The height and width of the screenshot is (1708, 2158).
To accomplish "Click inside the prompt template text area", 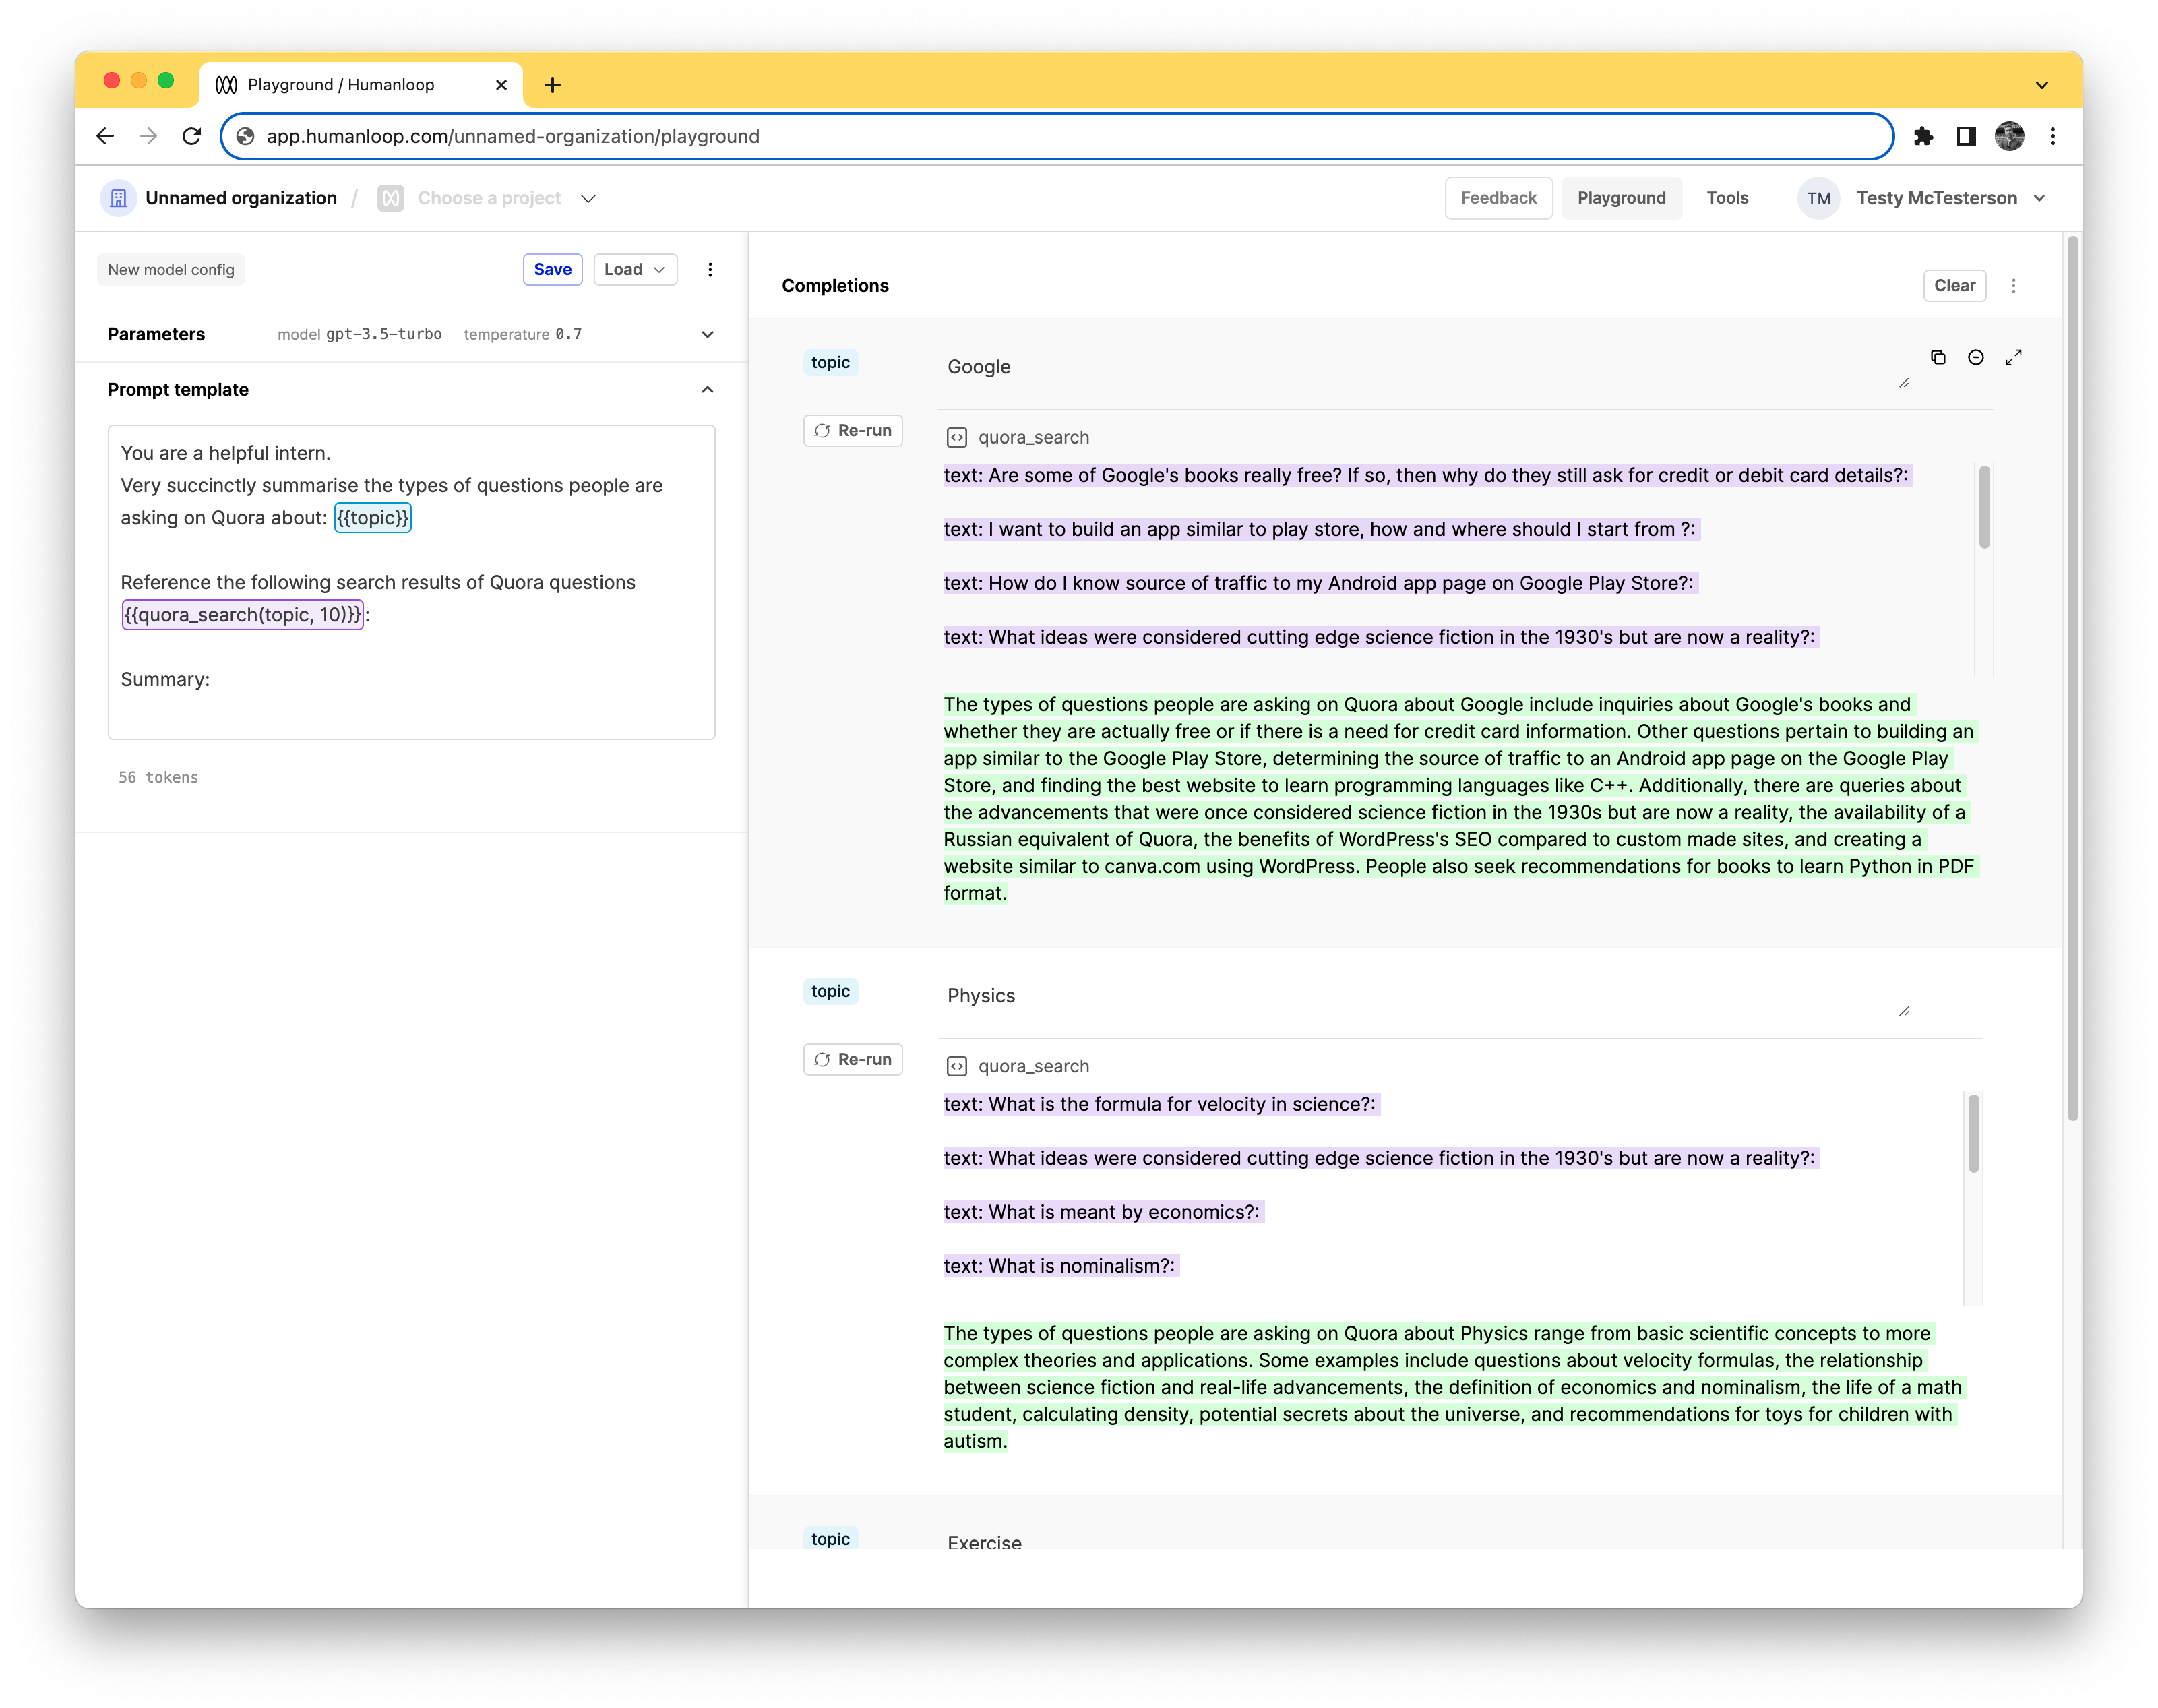I will click(x=411, y=582).
